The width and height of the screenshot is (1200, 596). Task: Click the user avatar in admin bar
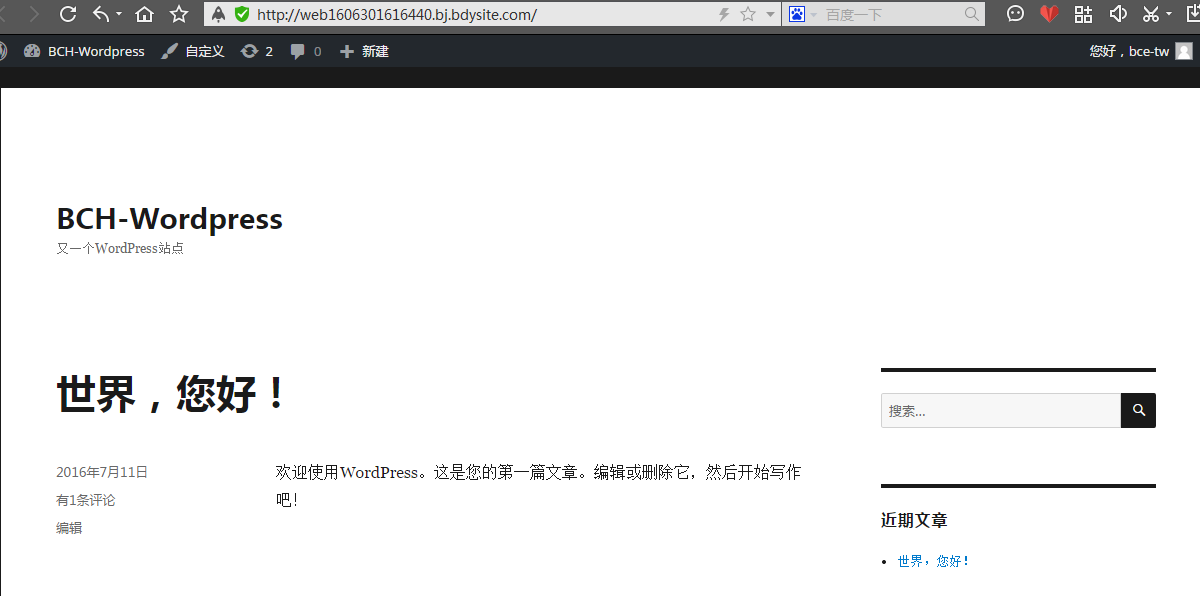[x=1184, y=51]
